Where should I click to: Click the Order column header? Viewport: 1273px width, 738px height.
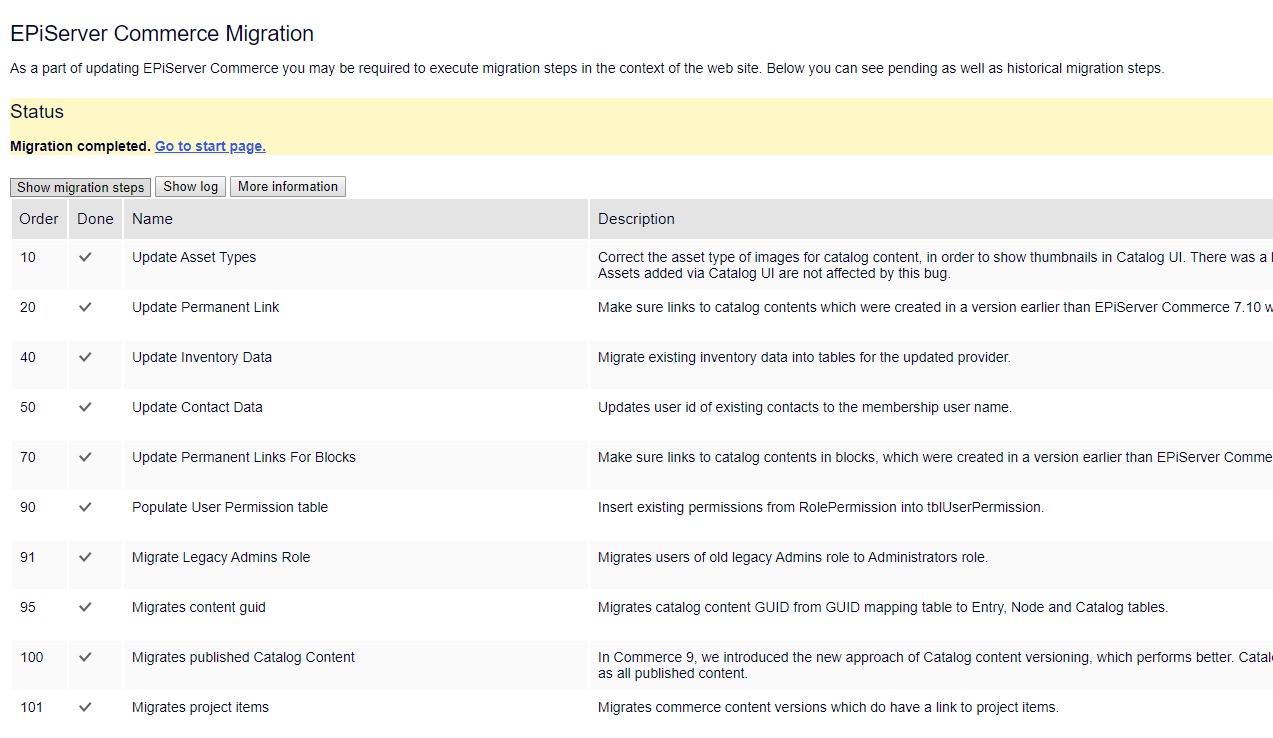(39, 219)
